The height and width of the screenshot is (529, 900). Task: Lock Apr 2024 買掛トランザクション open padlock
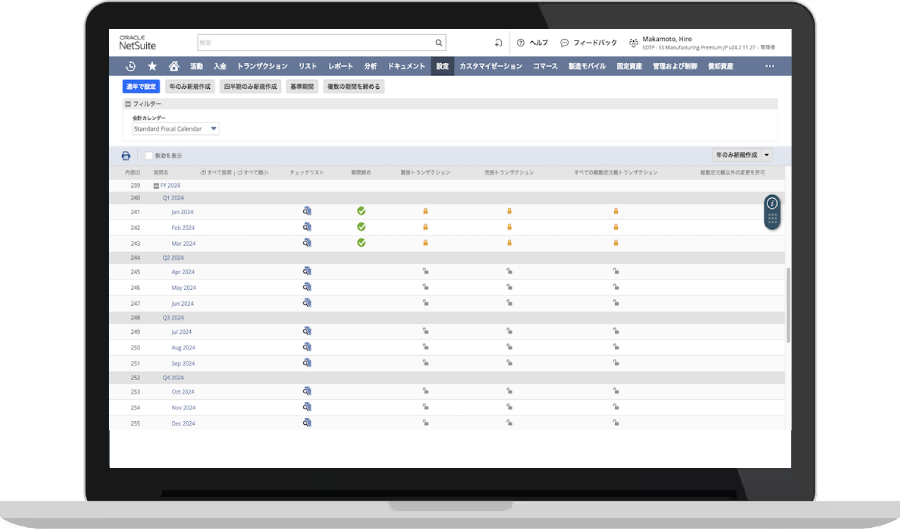[425, 271]
